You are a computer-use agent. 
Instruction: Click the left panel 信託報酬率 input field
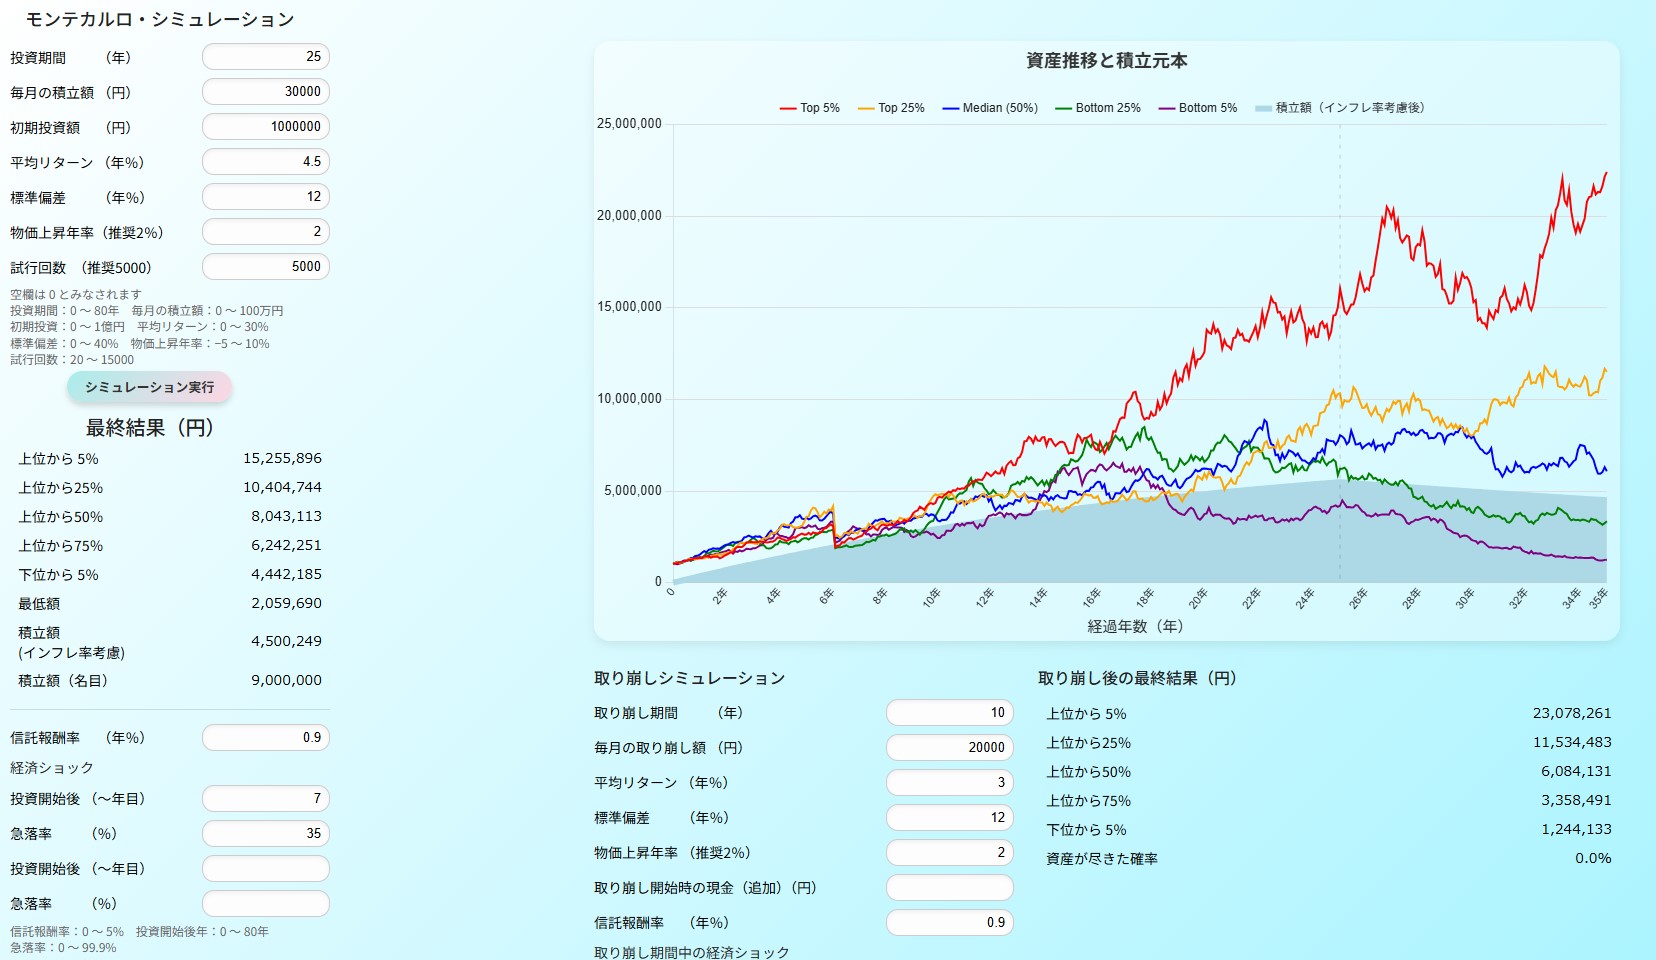point(266,738)
